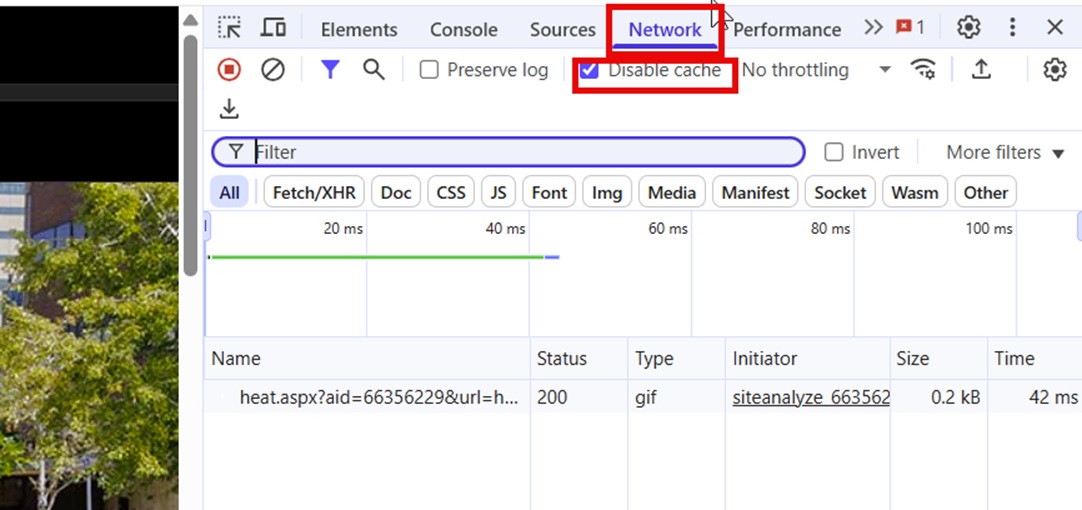Viewport: 1082px width, 510px height.
Task: Show more tabs chevron
Action: click(873, 28)
